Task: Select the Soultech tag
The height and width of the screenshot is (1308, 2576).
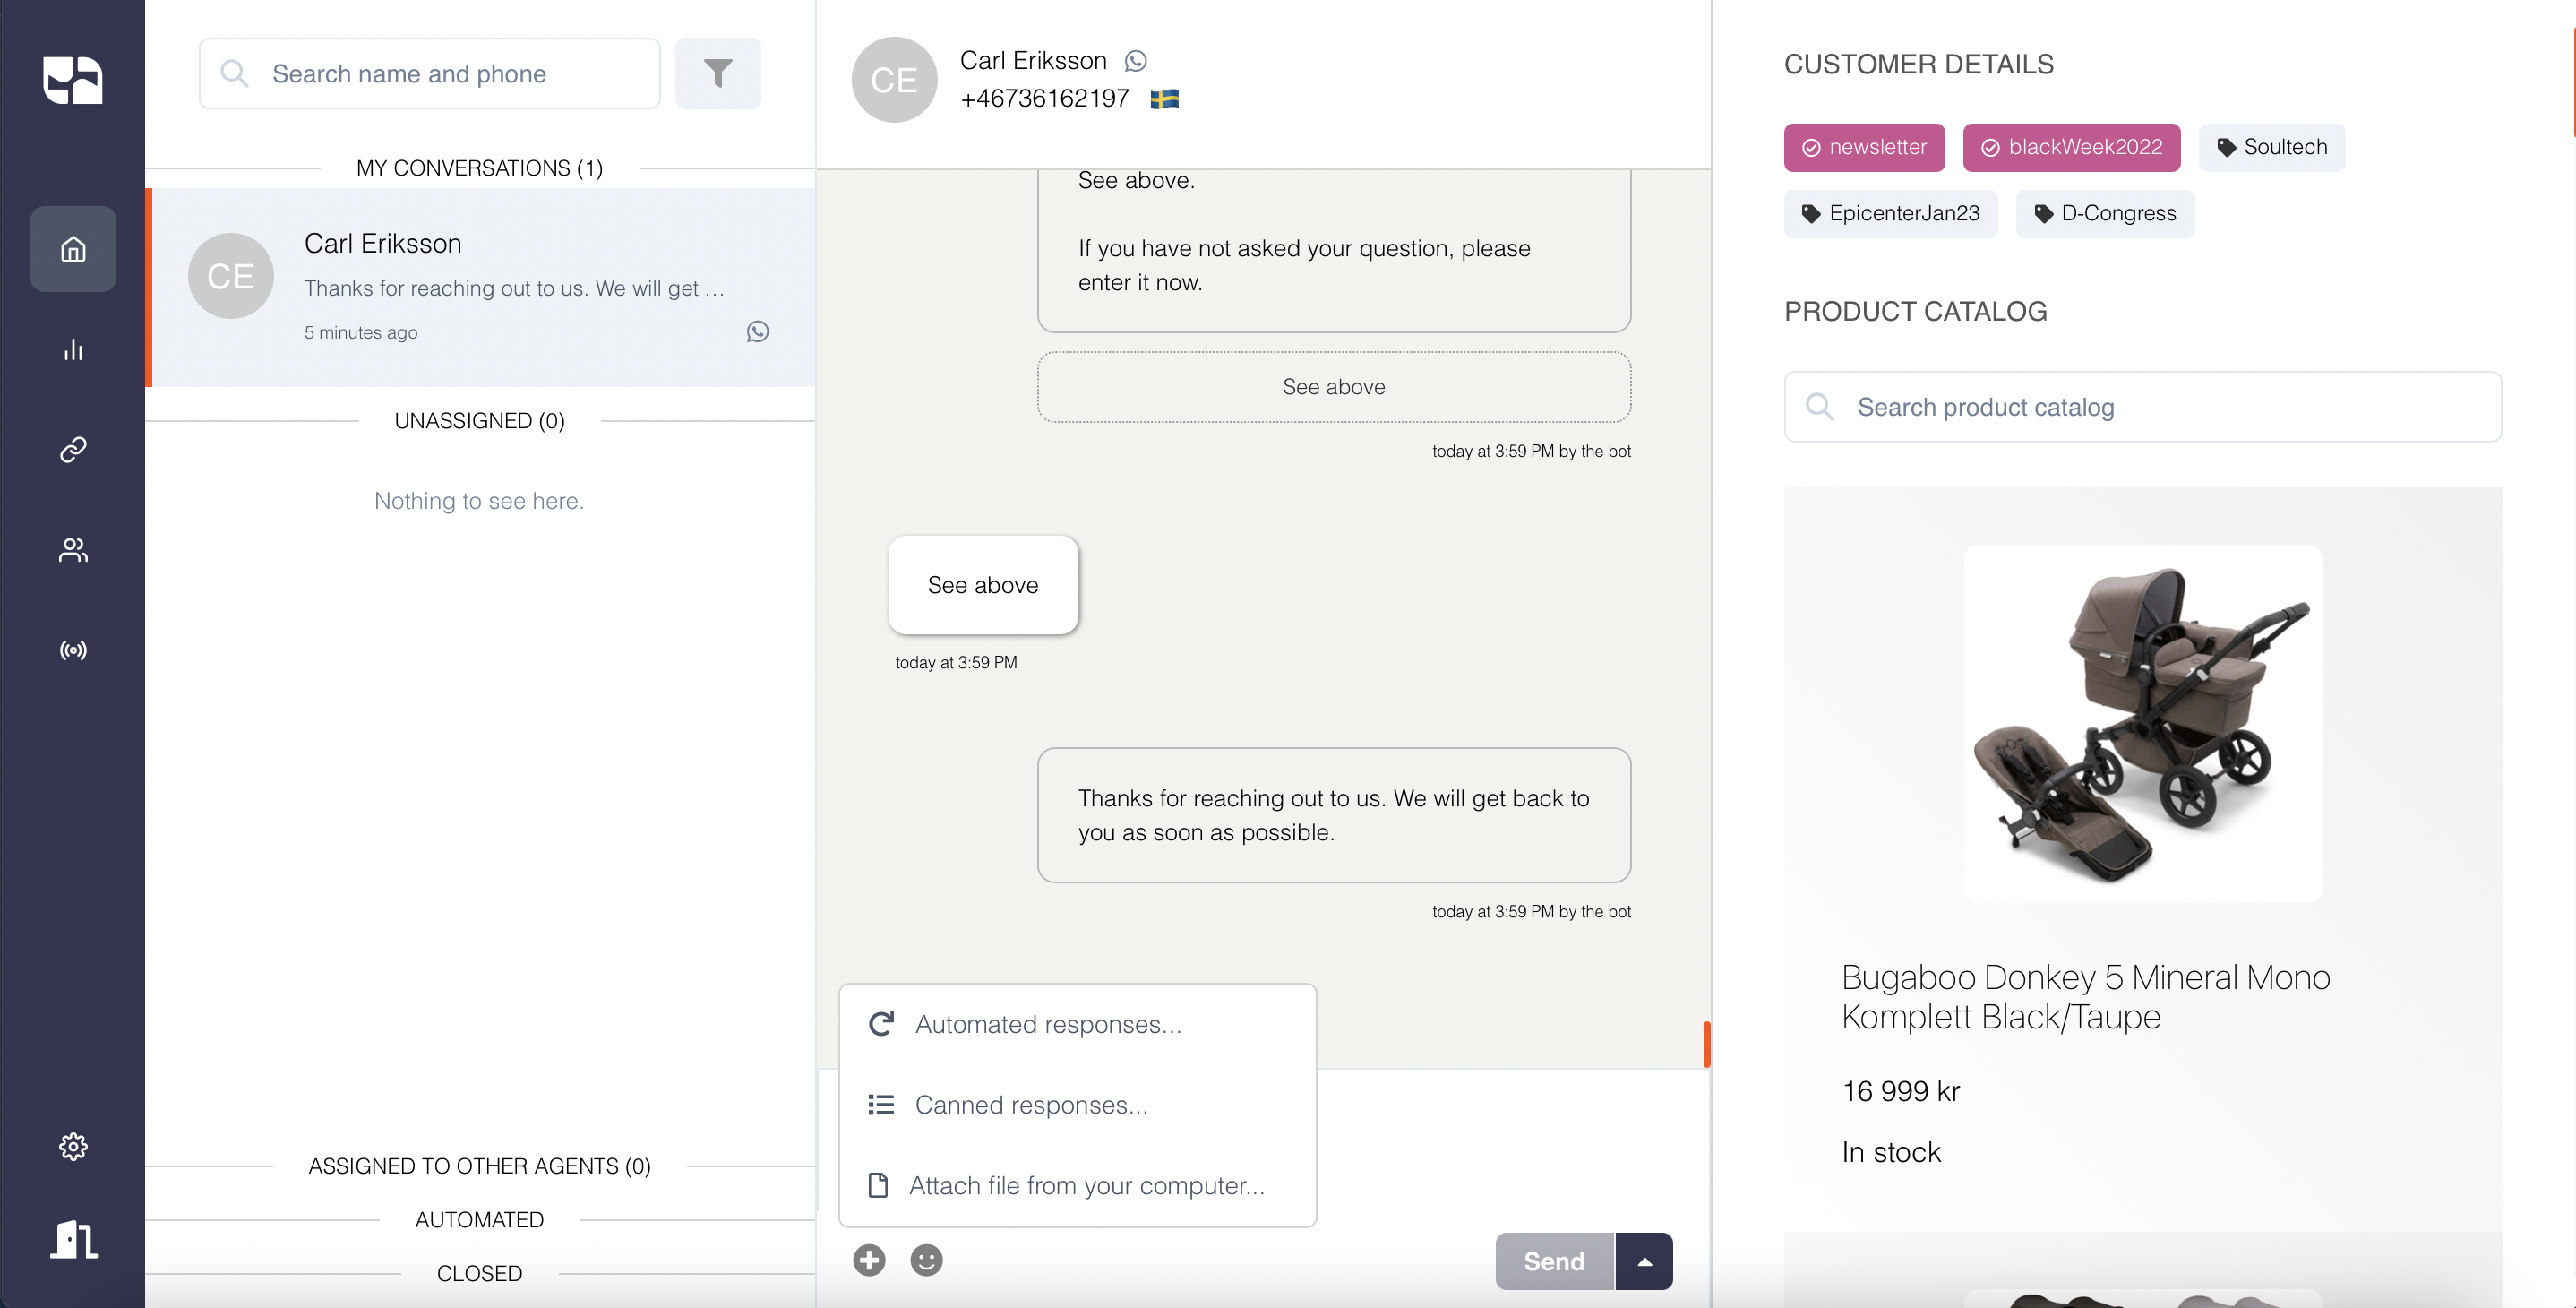Action: tap(2271, 147)
